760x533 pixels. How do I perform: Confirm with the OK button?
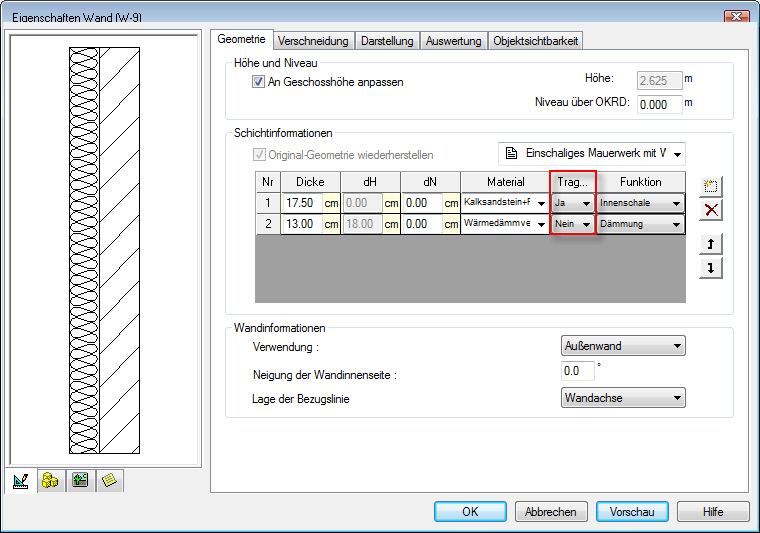click(470, 512)
